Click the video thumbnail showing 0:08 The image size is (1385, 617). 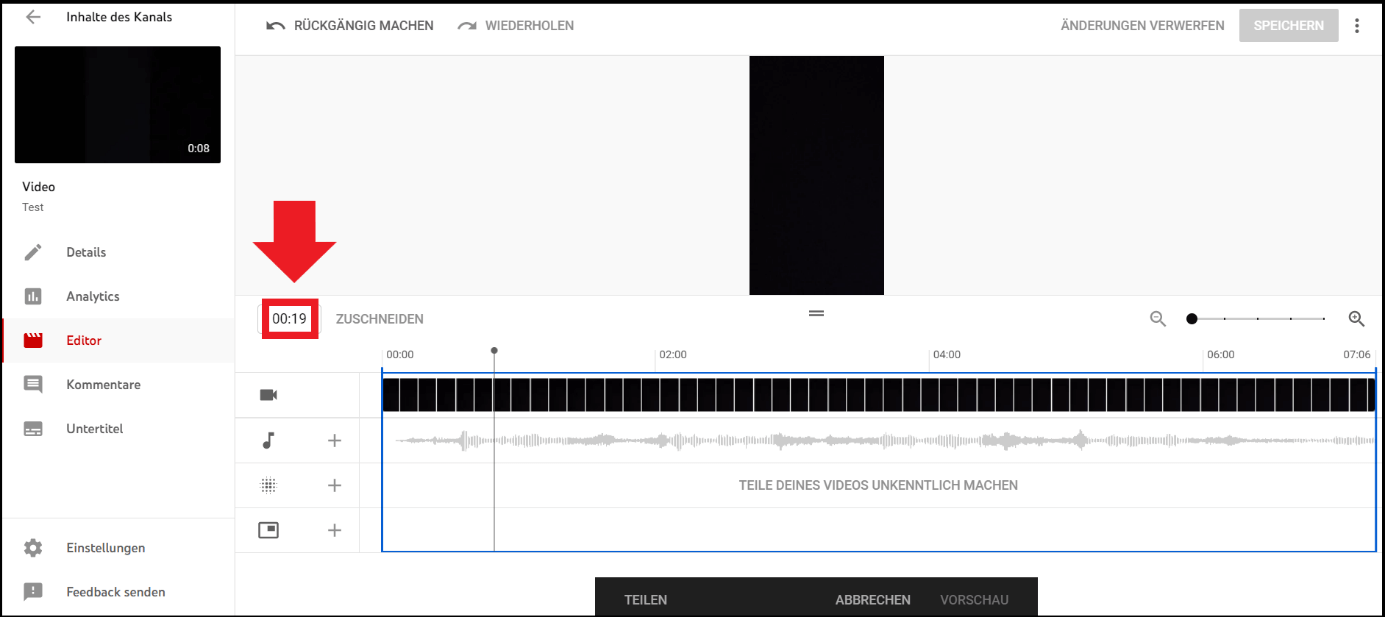pyautogui.click(x=118, y=104)
